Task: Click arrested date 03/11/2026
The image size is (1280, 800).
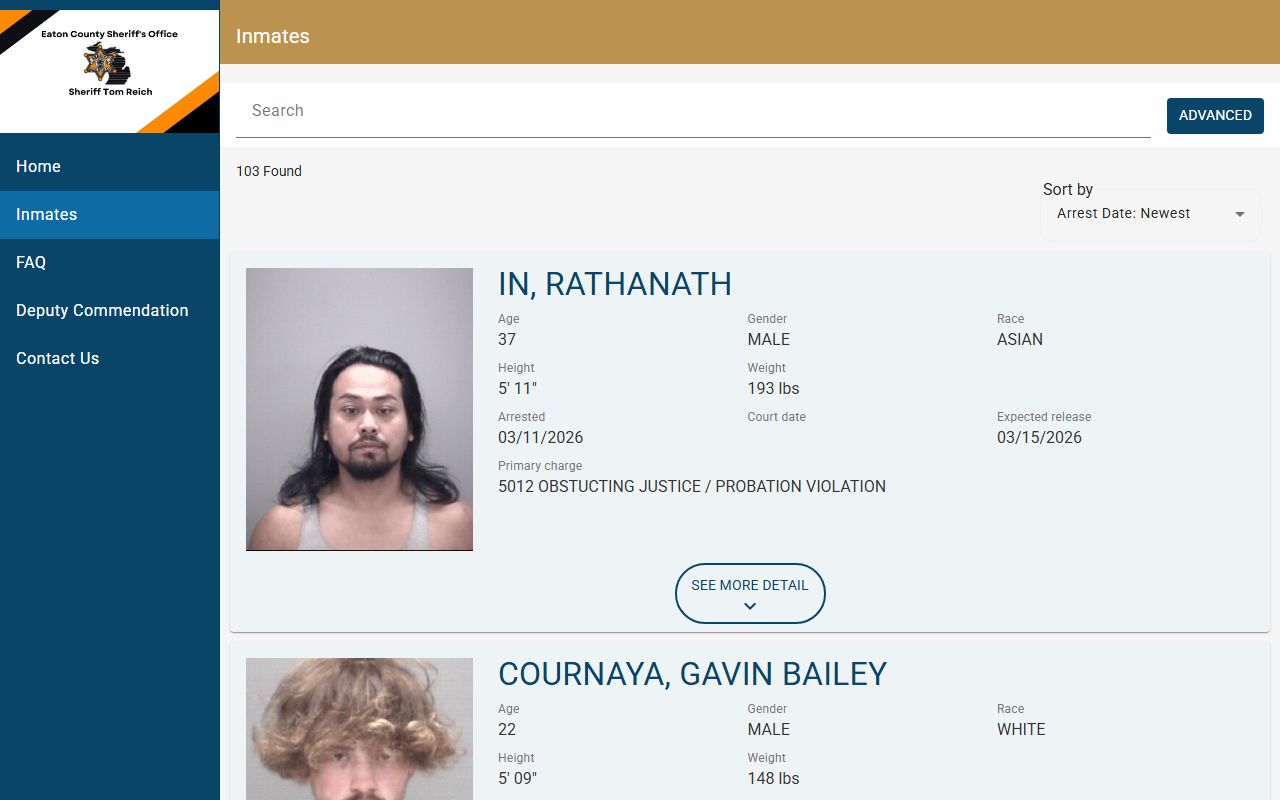Action: (541, 438)
